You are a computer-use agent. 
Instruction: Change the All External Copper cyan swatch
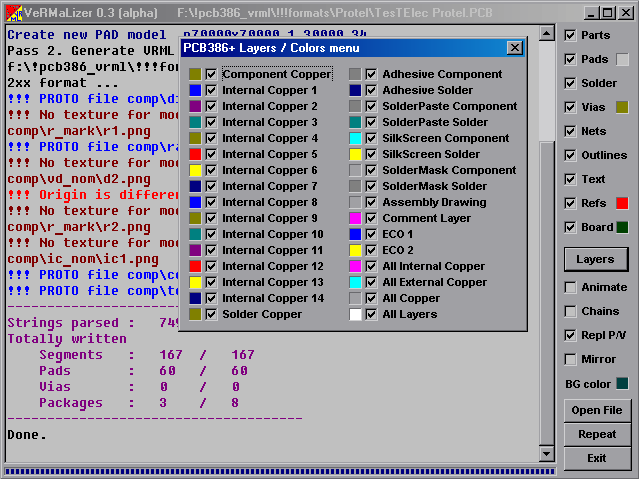click(355, 282)
